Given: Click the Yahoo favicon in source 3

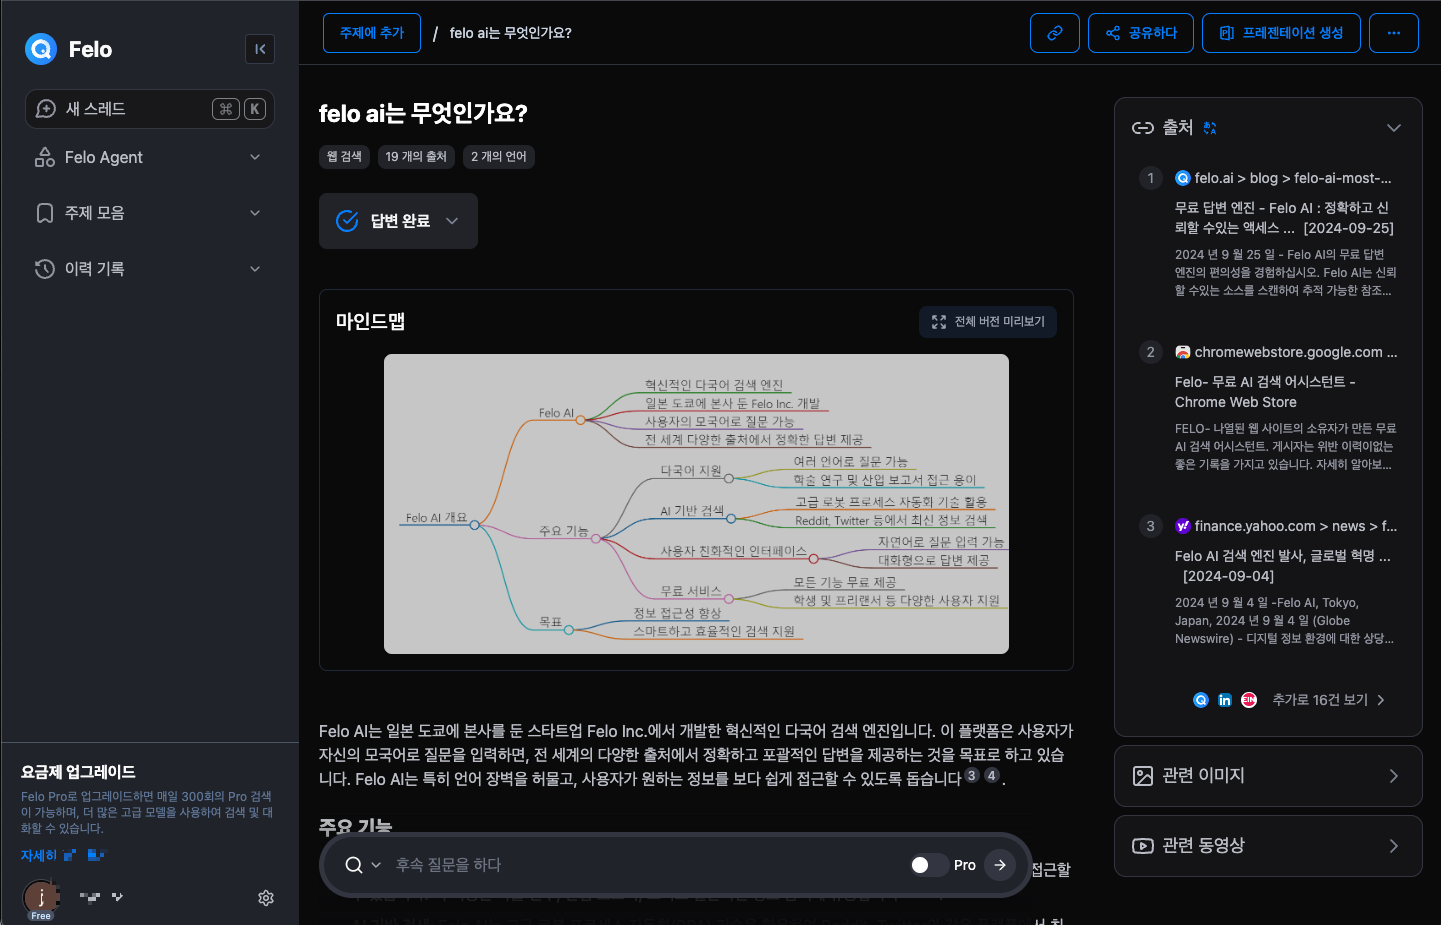Looking at the screenshot, I should pos(1183,526).
